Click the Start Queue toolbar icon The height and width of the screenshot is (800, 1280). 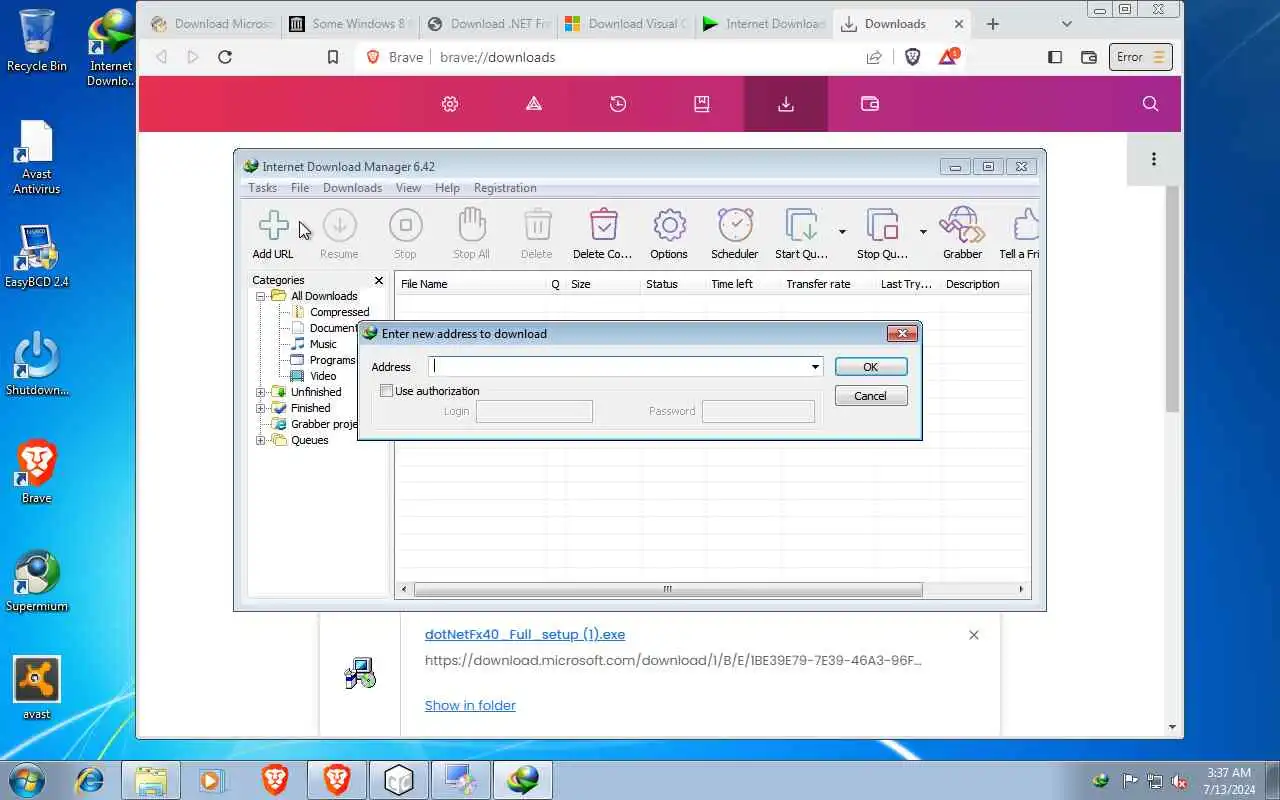tap(802, 226)
